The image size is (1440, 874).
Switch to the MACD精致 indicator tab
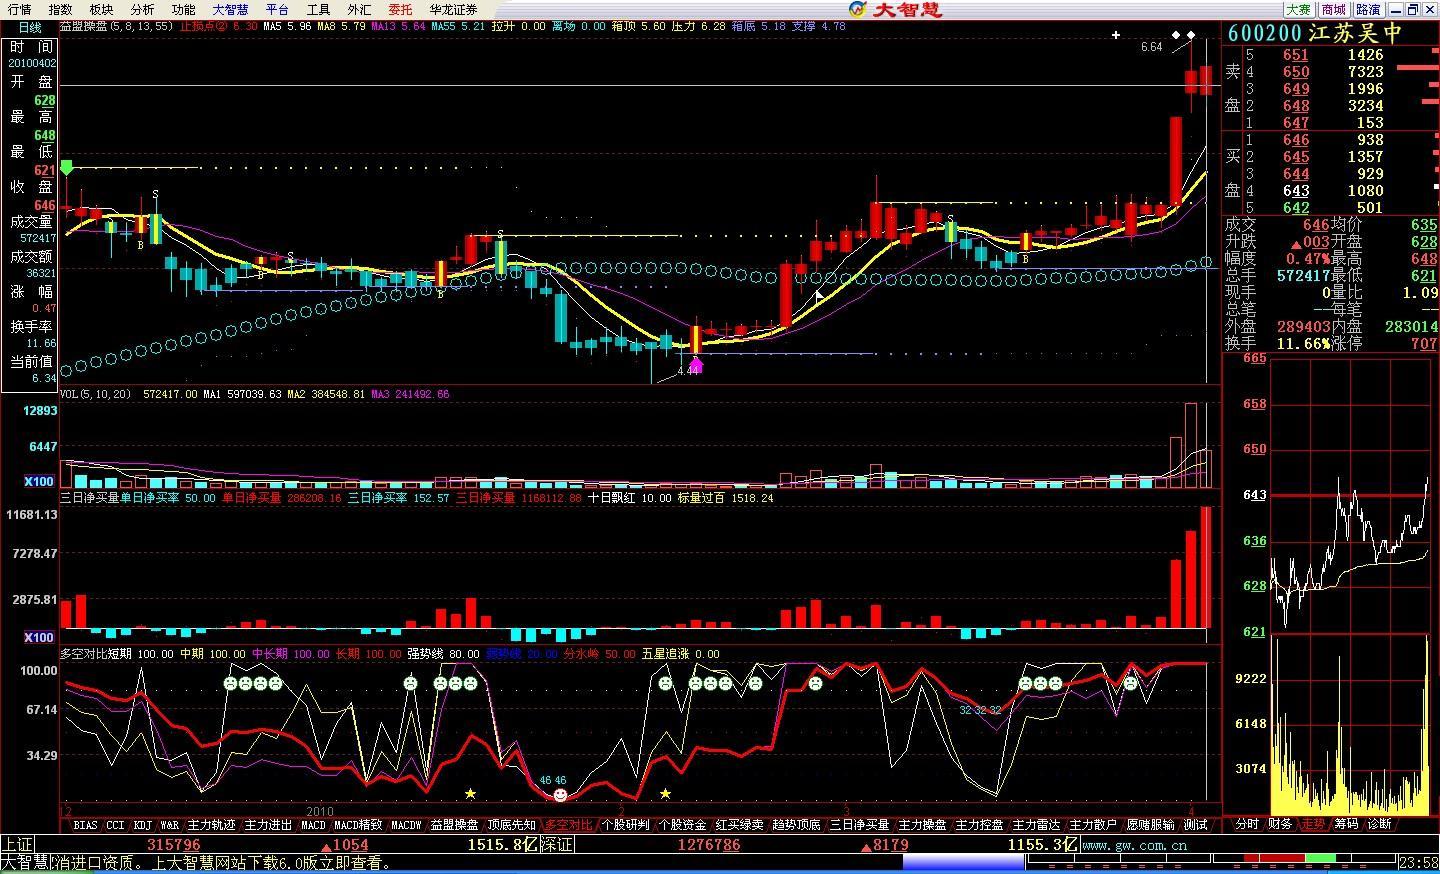(x=358, y=825)
